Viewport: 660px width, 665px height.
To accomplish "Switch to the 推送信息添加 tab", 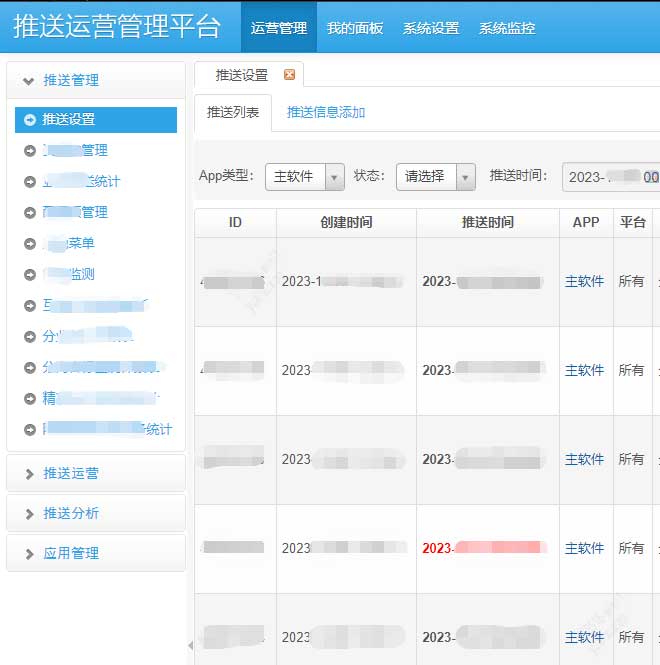I will point(326,113).
